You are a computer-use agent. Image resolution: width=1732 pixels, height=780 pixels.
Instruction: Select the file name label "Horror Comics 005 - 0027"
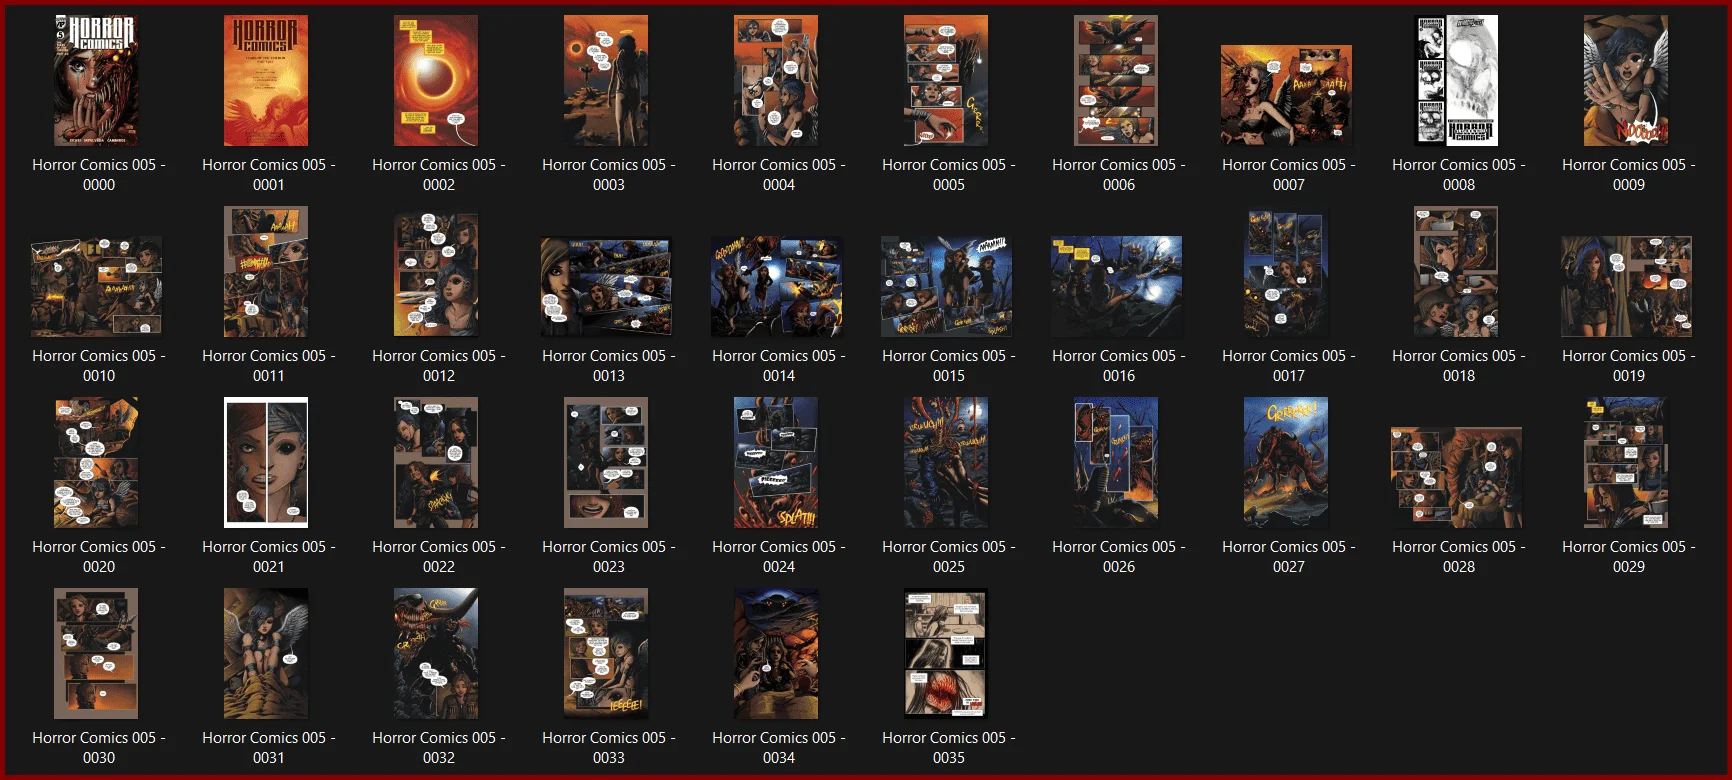(x=1289, y=557)
